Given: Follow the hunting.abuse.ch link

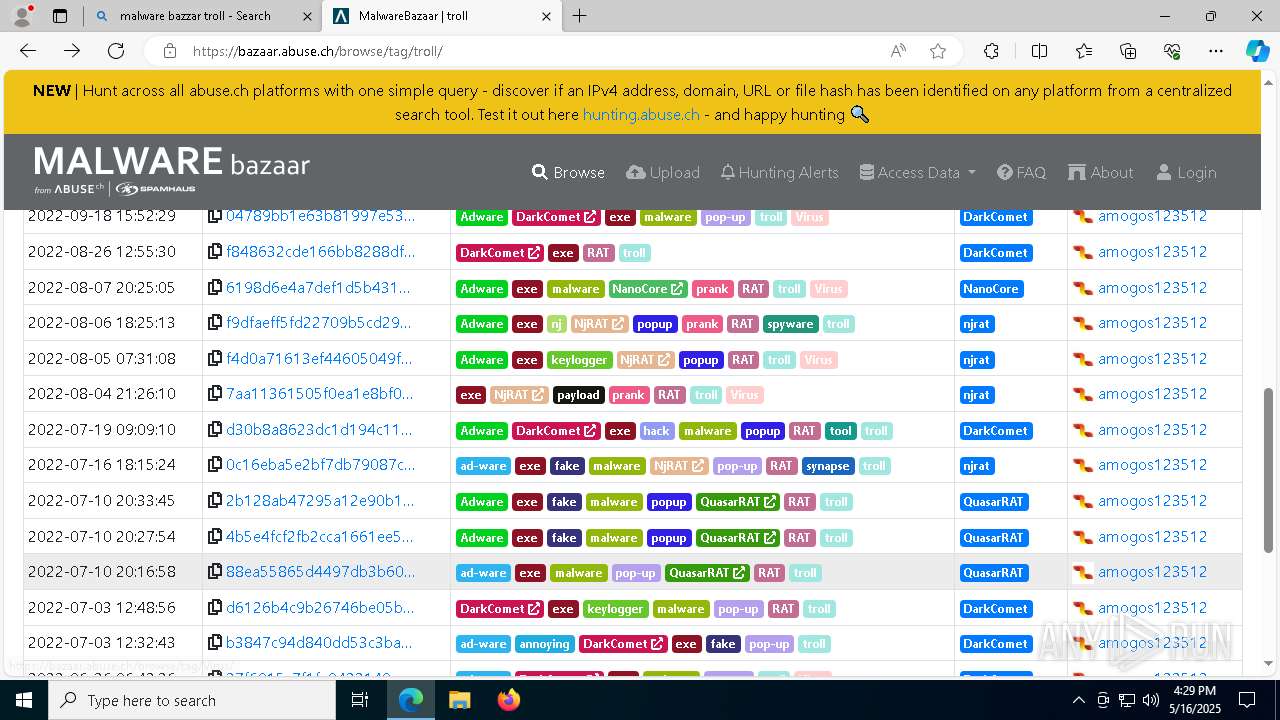Looking at the screenshot, I should [x=641, y=114].
